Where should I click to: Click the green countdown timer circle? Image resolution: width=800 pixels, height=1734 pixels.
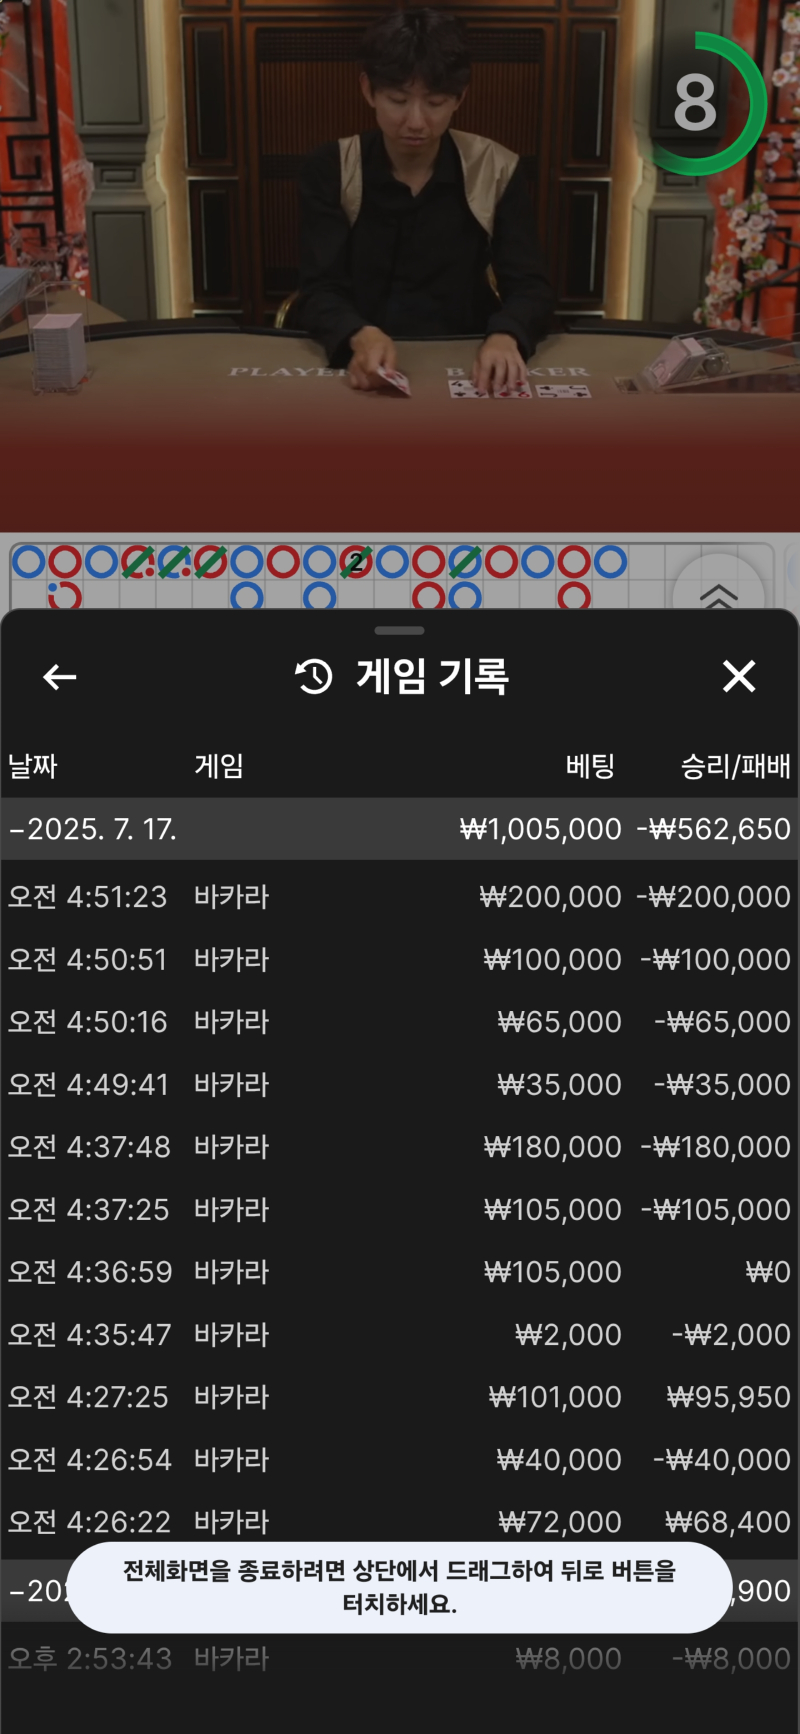702,104
